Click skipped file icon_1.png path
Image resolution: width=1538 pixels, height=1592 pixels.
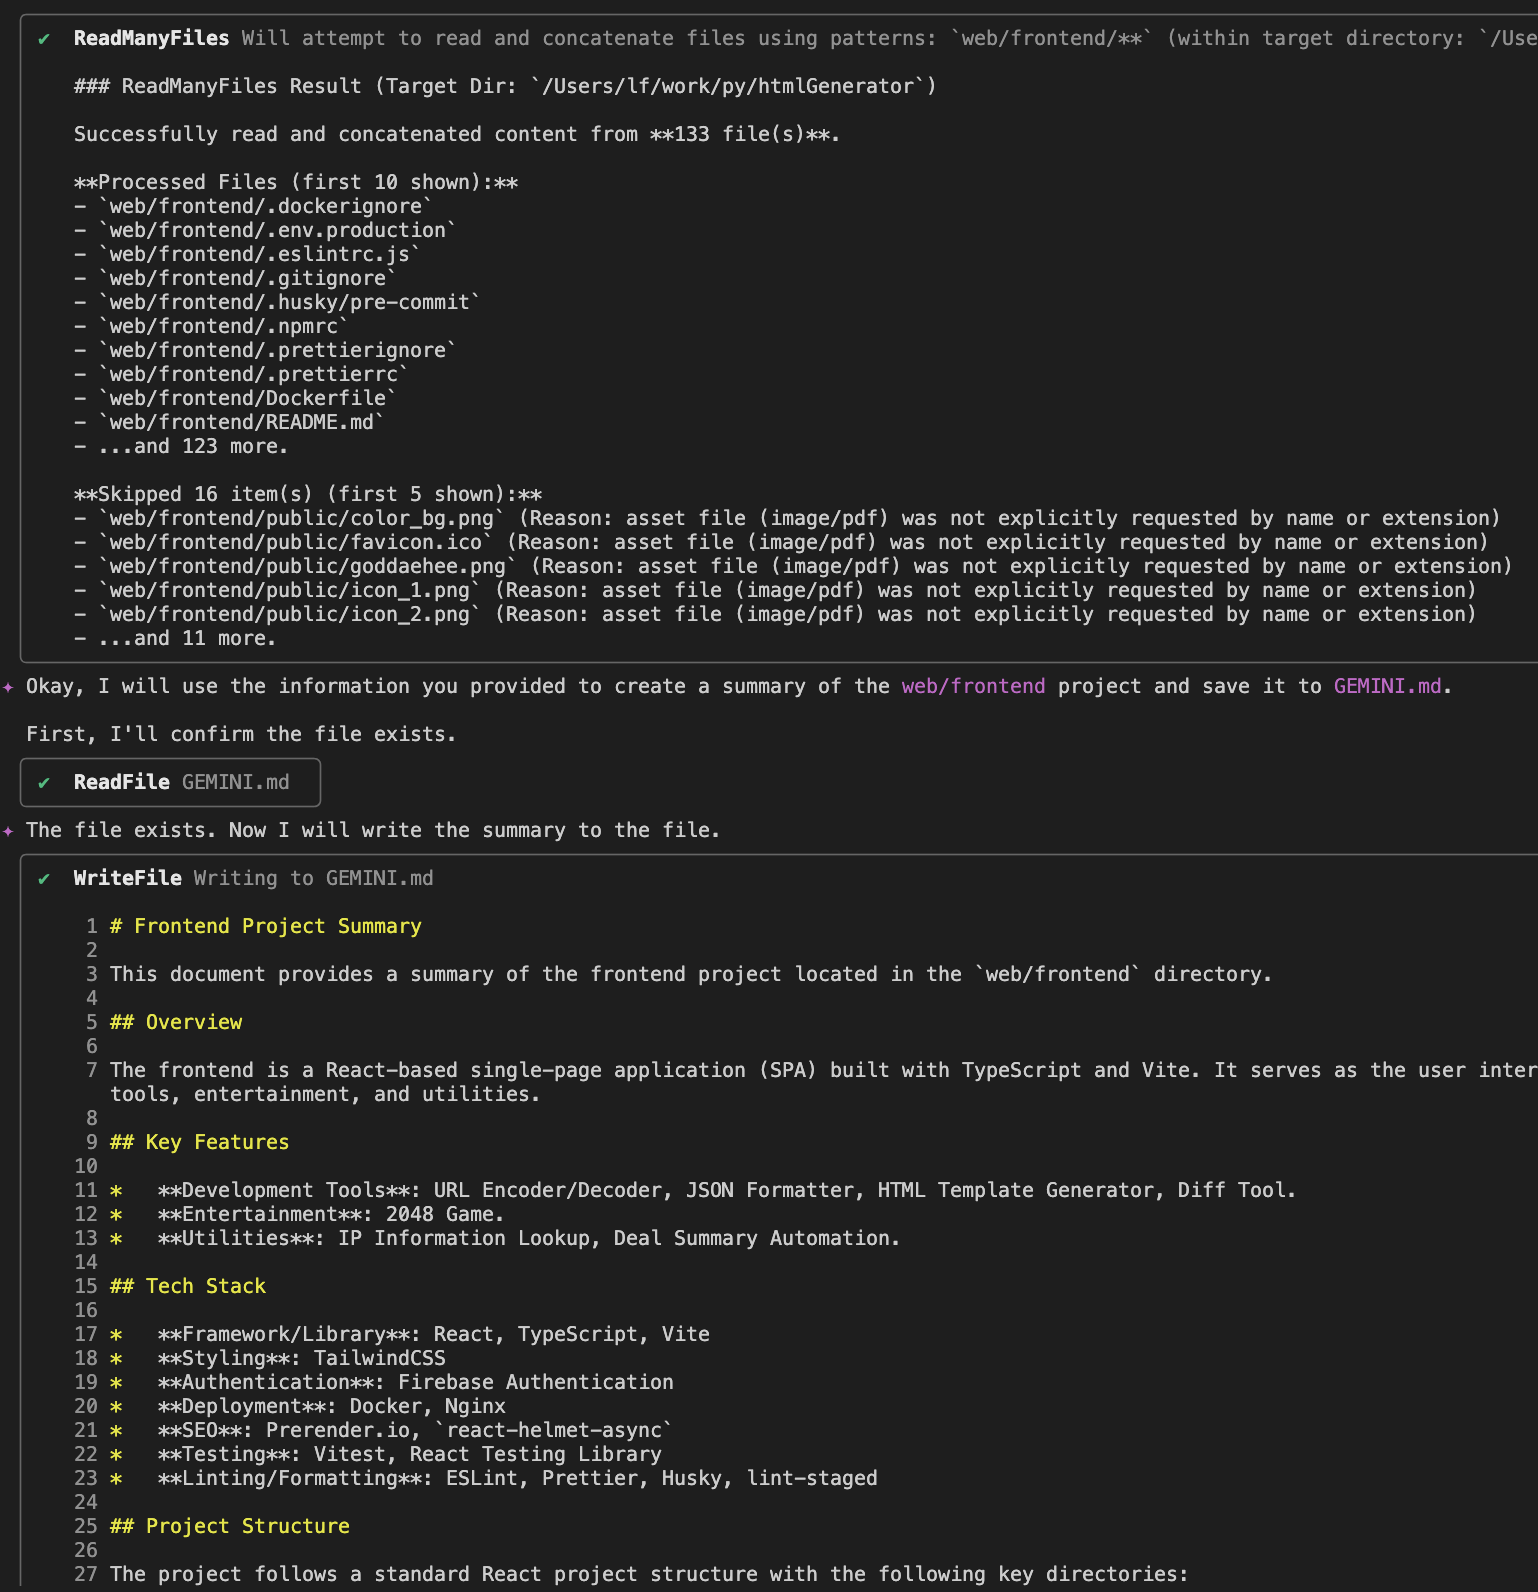[x=289, y=590]
